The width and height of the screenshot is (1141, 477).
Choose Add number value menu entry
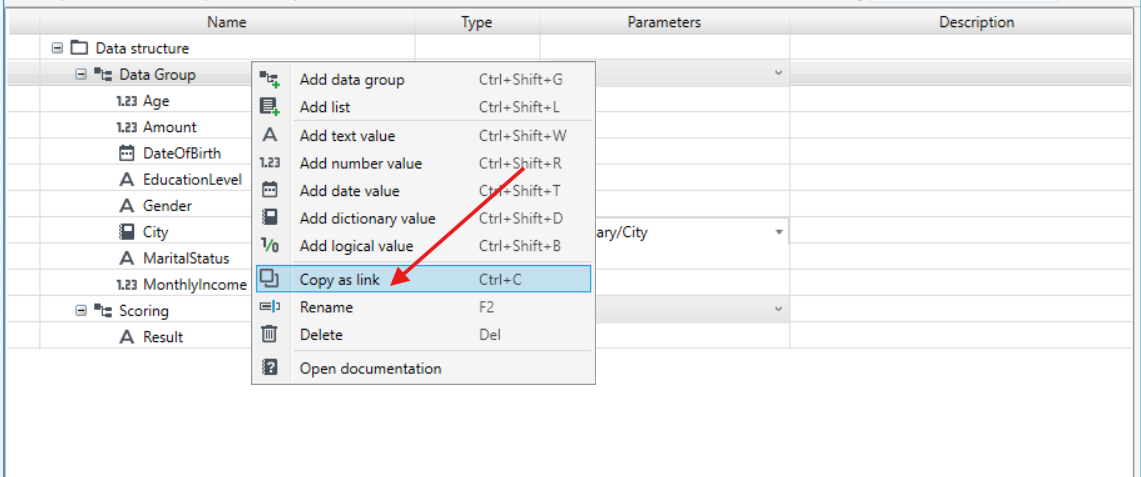424,164
